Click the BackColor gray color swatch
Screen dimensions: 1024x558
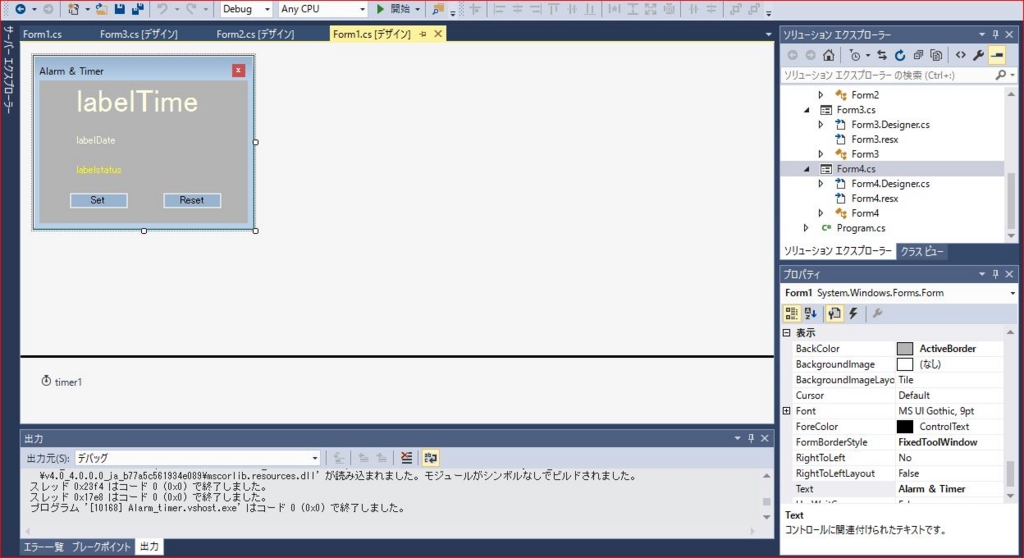[905, 349]
